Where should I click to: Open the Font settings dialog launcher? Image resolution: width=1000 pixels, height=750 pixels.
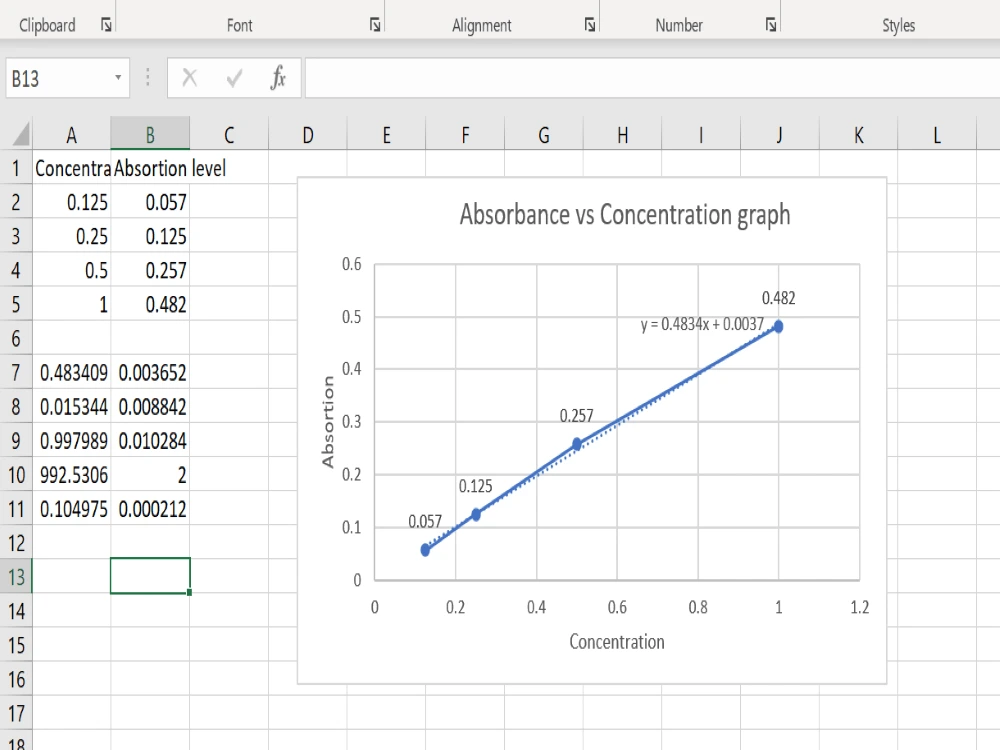pos(376,25)
